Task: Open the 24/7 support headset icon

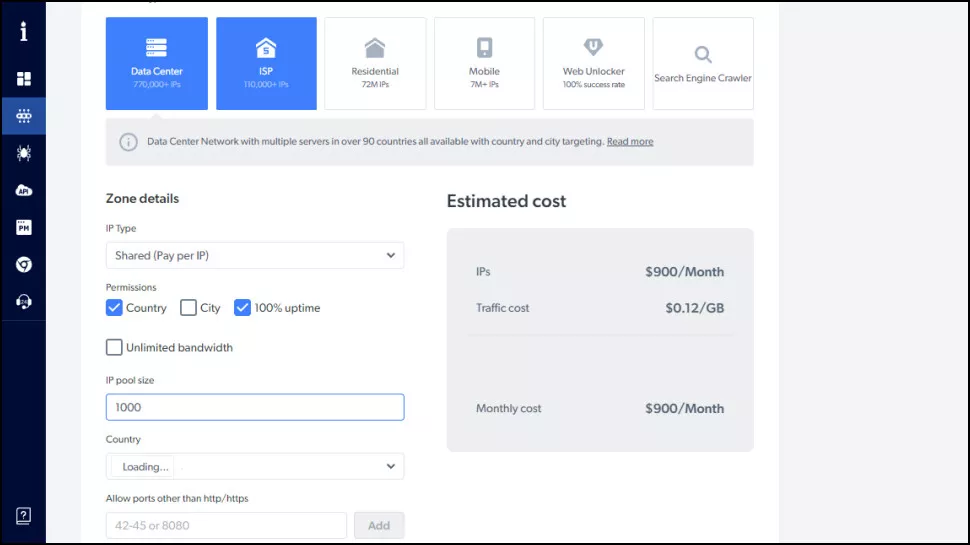Action: point(24,302)
